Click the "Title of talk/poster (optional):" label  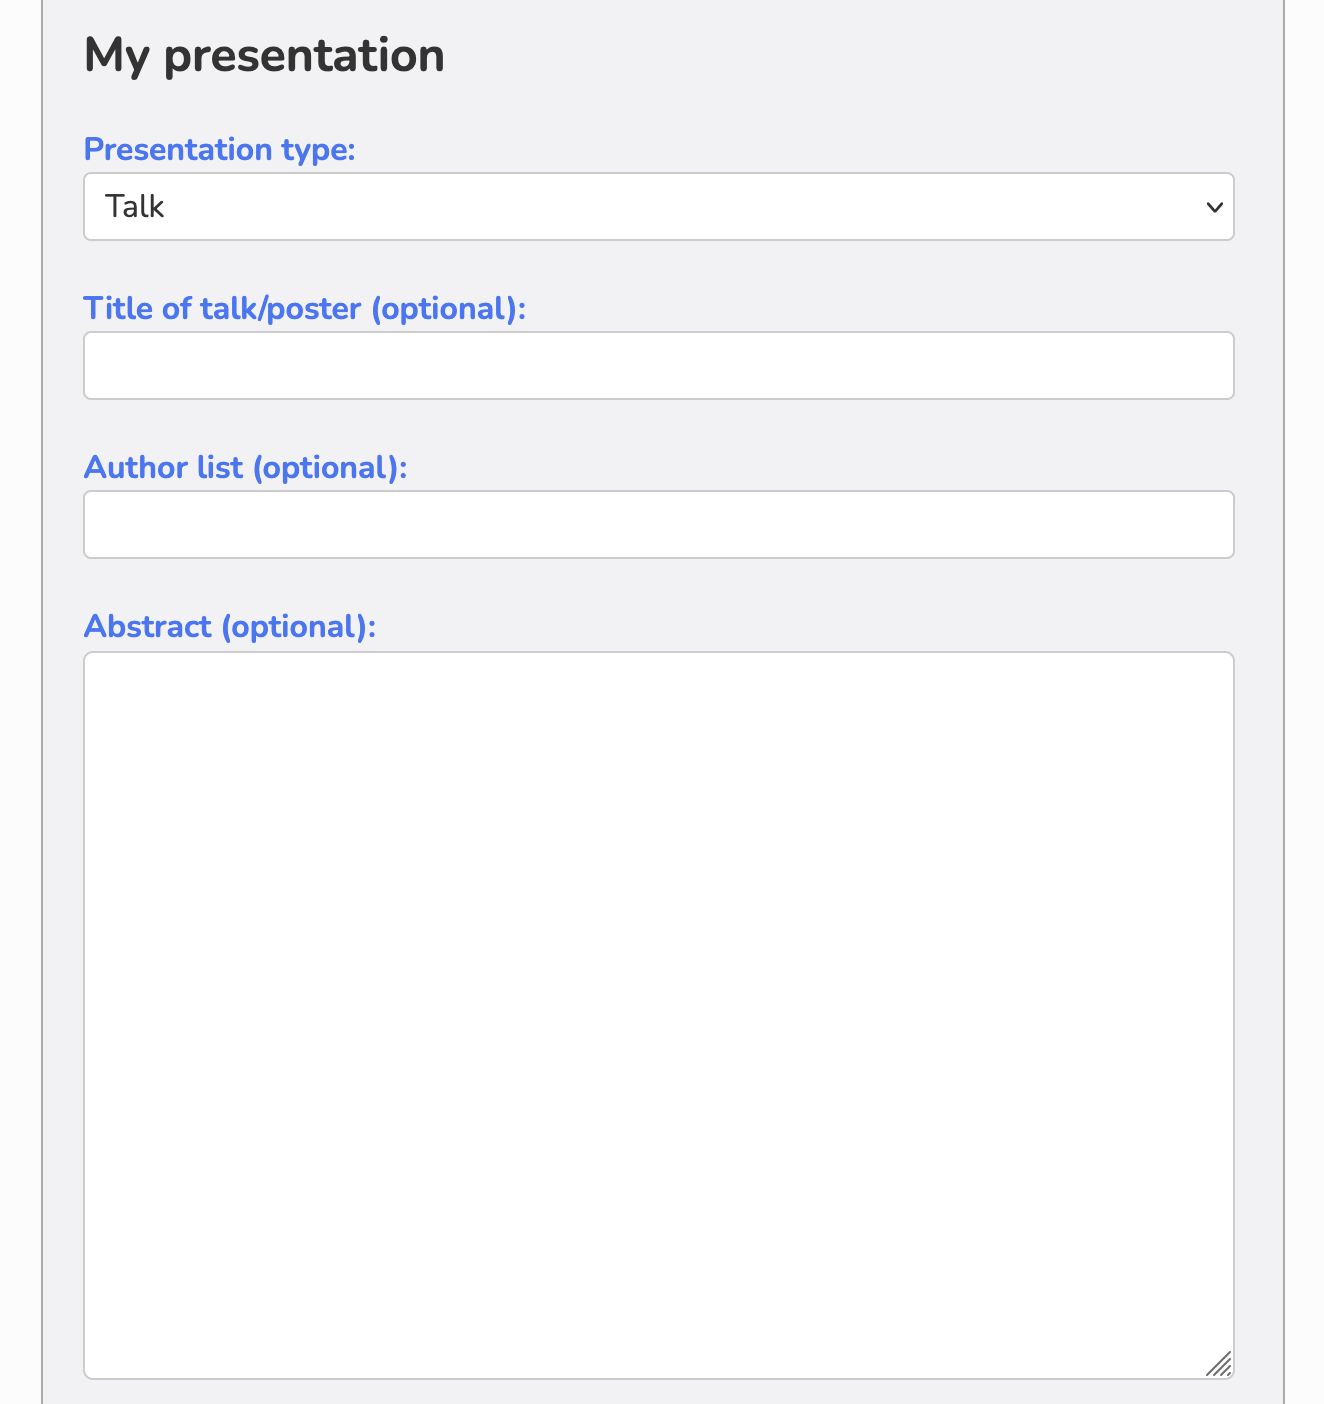click(305, 309)
